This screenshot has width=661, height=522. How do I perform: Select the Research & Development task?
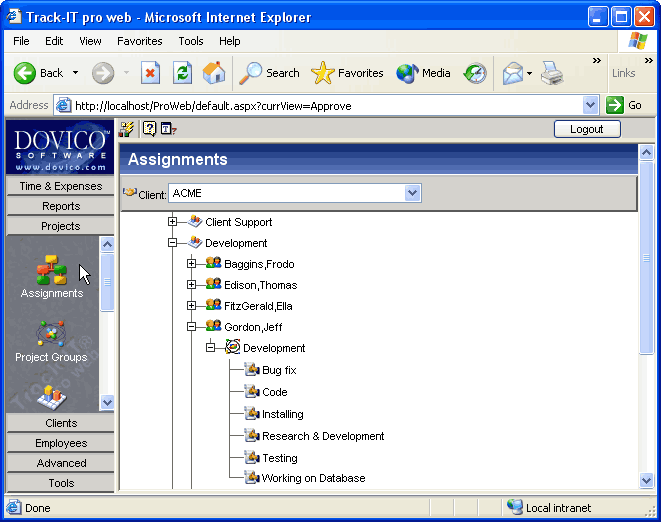tap(323, 436)
